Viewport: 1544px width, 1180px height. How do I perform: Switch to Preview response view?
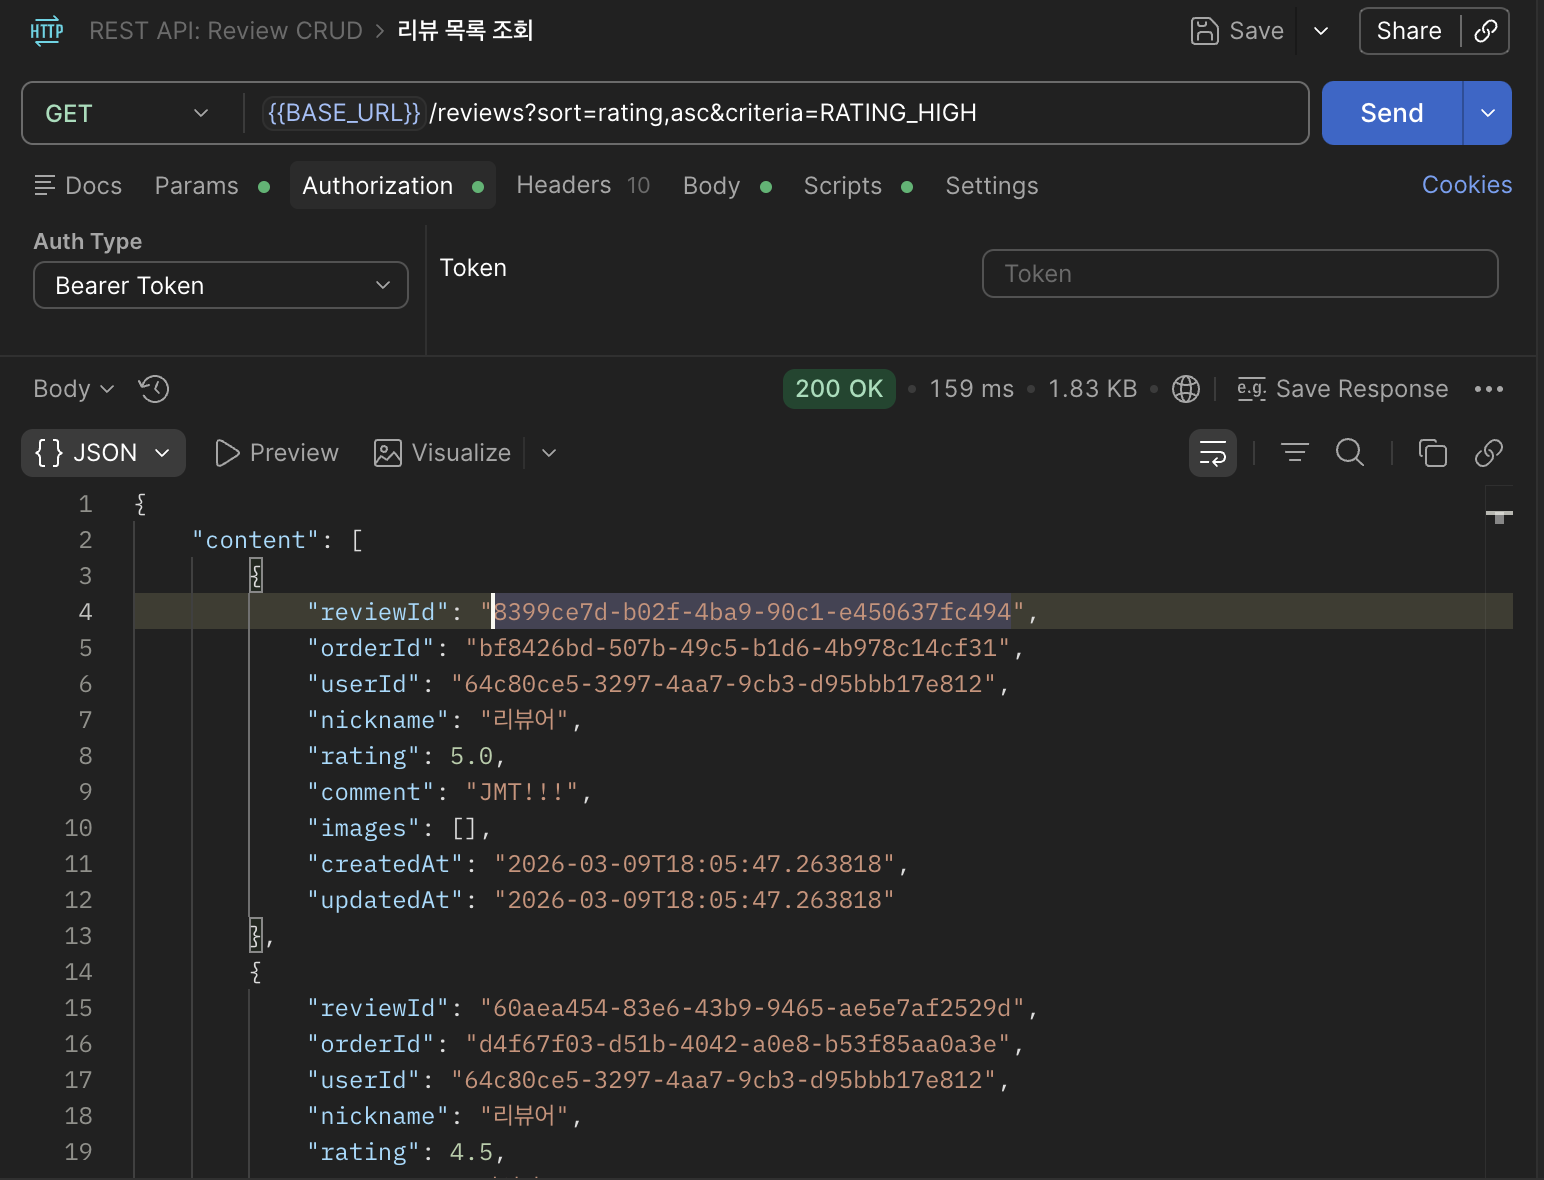(x=277, y=453)
